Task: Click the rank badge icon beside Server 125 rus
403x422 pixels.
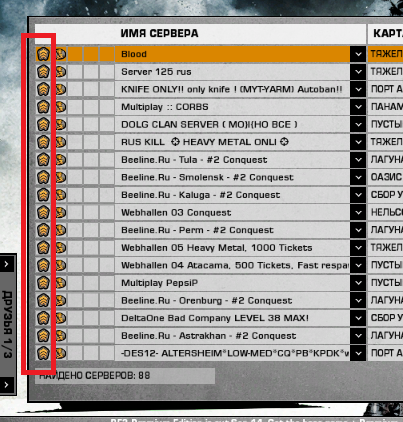Action: (43, 72)
